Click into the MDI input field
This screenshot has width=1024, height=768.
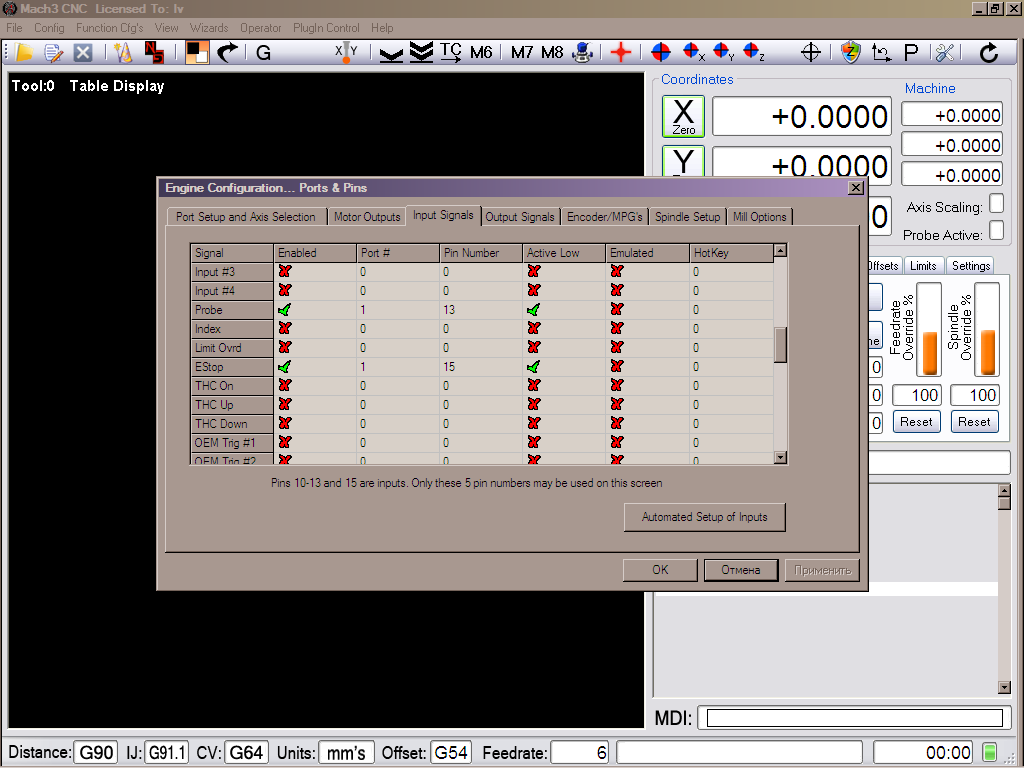[x=854, y=718]
